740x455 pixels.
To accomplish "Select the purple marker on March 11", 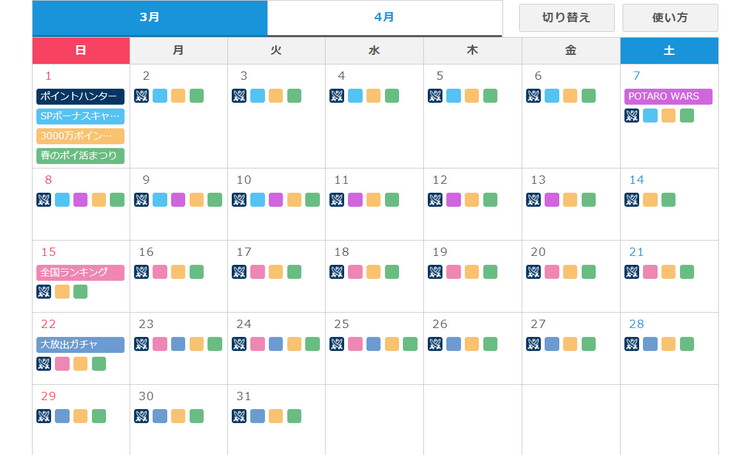I will pos(355,200).
